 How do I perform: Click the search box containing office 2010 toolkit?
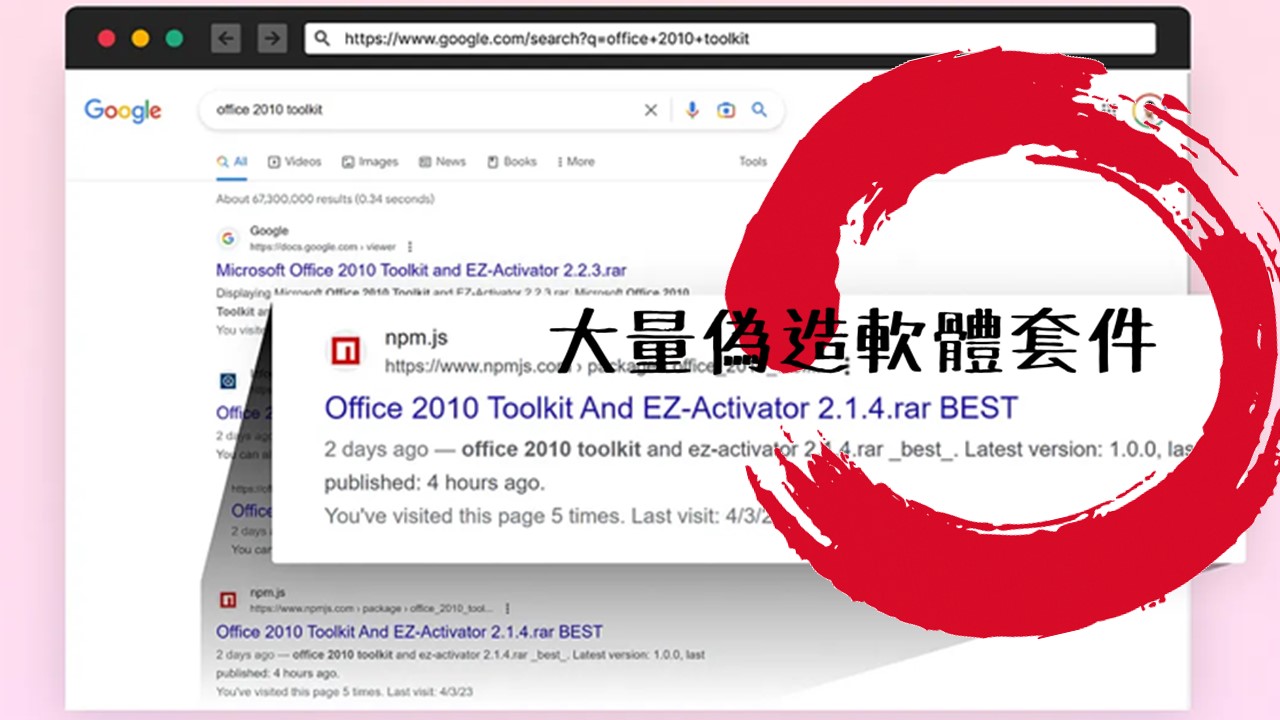coord(491,110)
